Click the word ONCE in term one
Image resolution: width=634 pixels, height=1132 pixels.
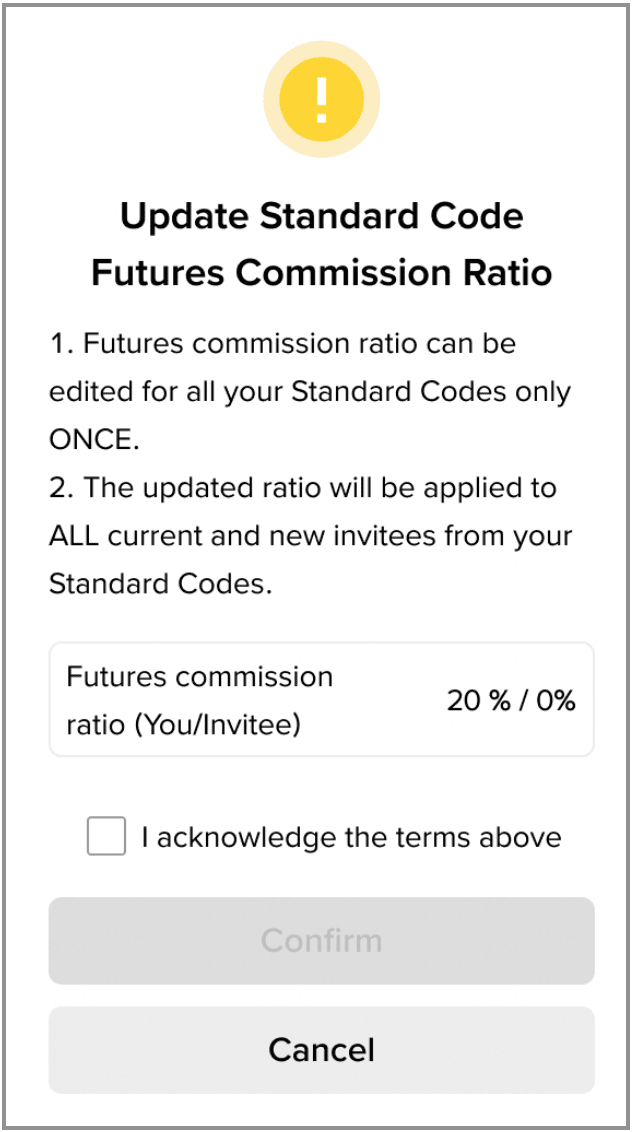pyautogui.click(x=90, y=439)
